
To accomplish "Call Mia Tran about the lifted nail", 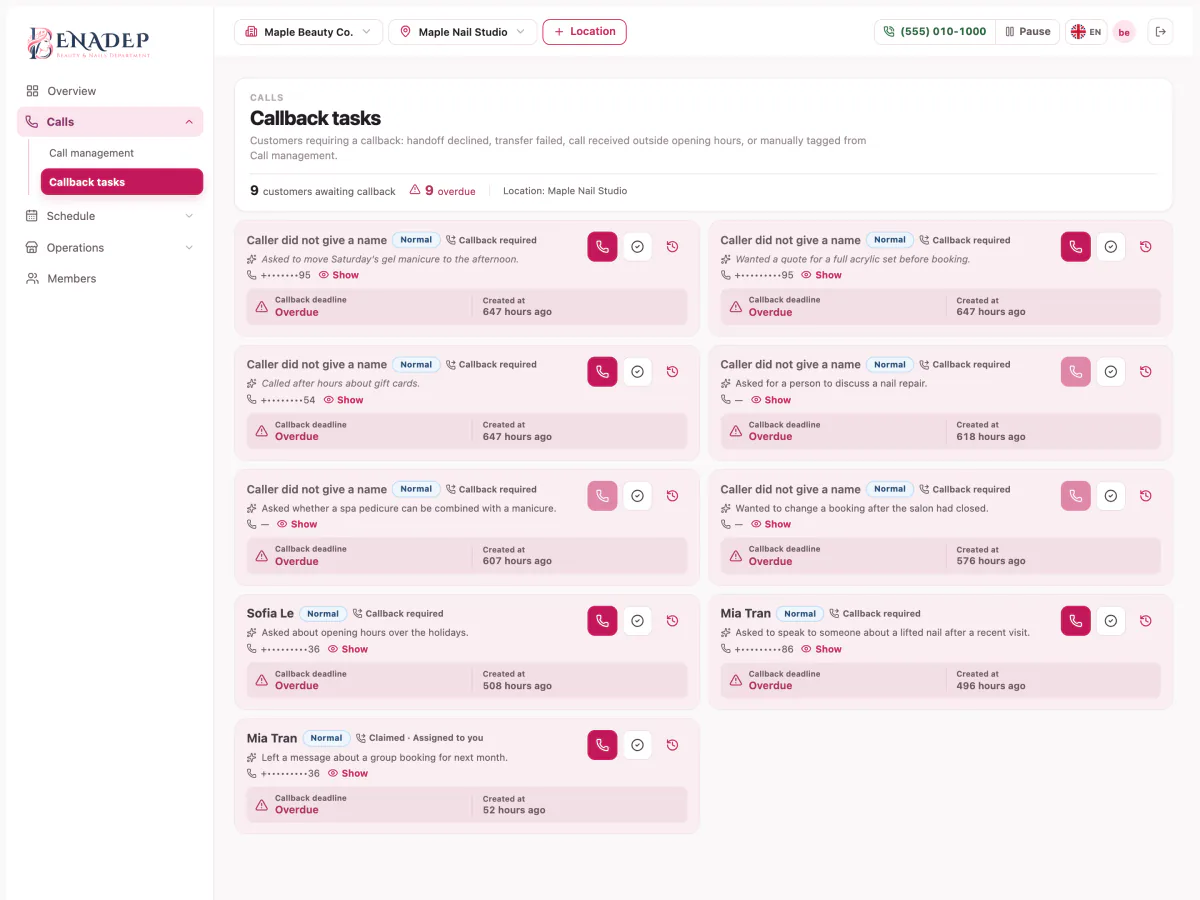I will (x=1076, y=621).
